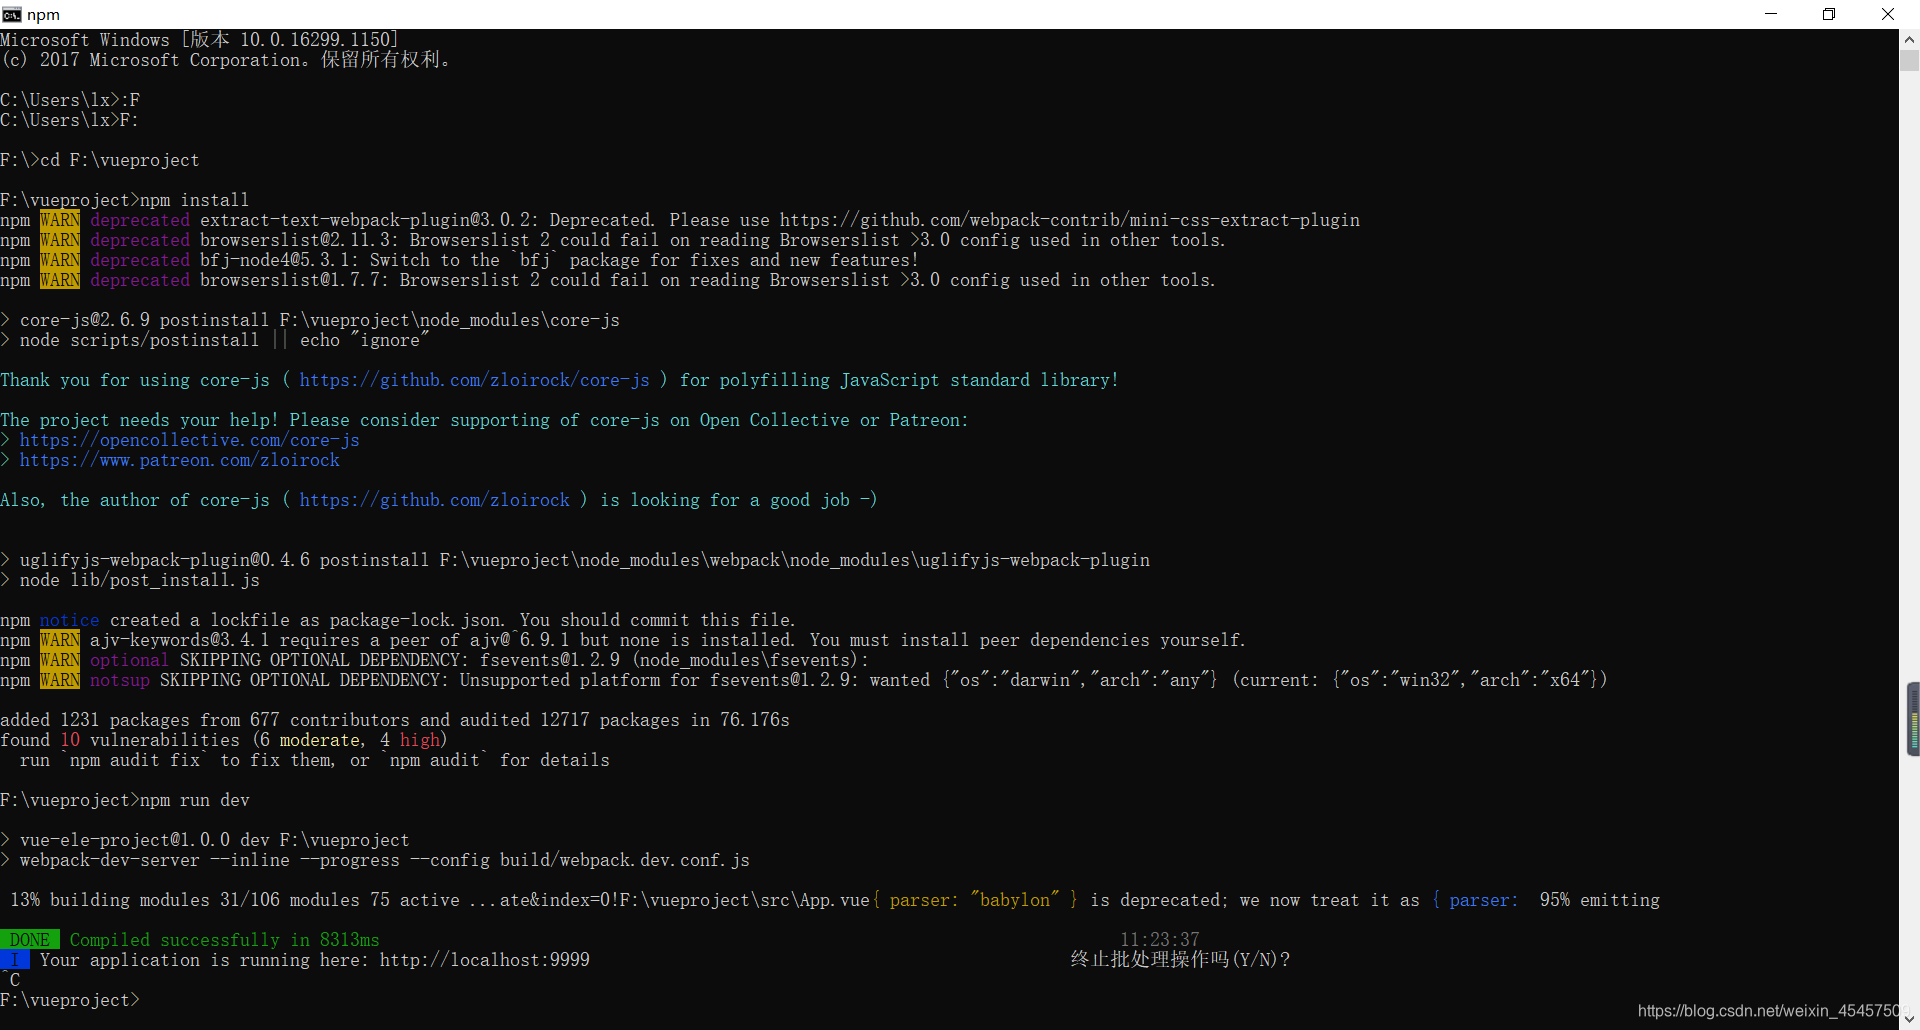Viewport: 1920px width, 1030px height.
Task: Click '终止批处理操作吗(Y/N)?' prompt text
Action: pos(1180,960)
